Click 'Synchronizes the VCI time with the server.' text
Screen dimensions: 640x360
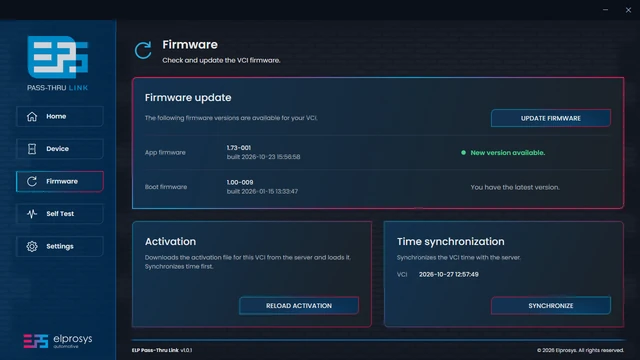tap(459, 258)
